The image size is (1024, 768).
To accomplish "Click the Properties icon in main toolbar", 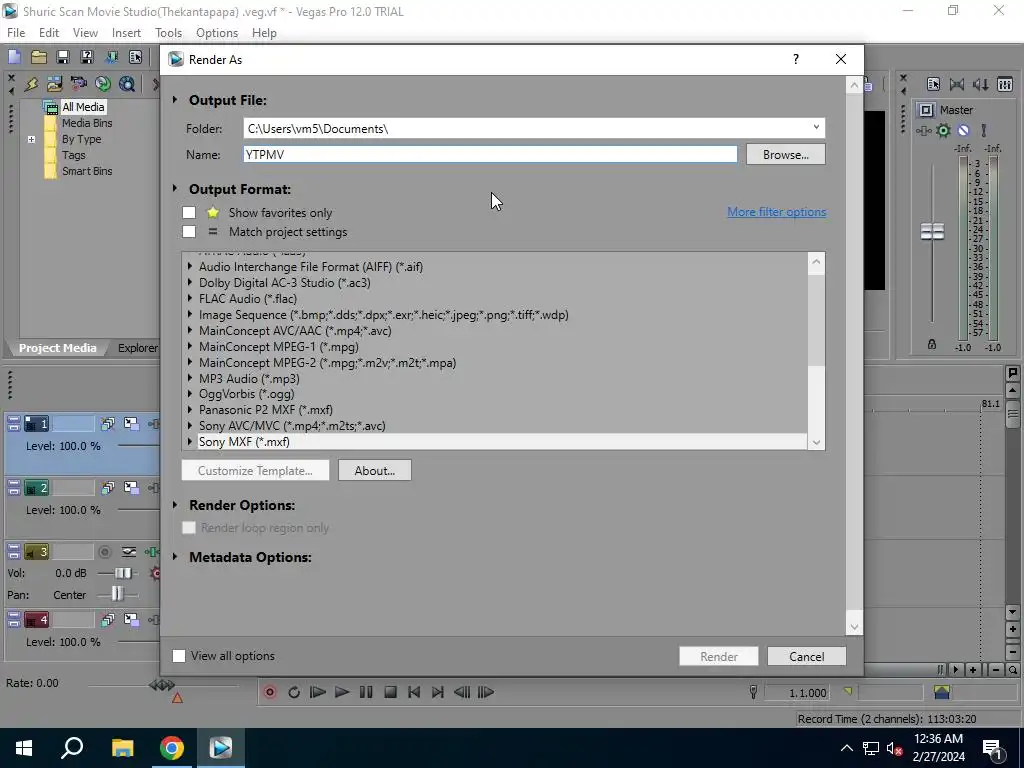I will click(x=135, y=57).
